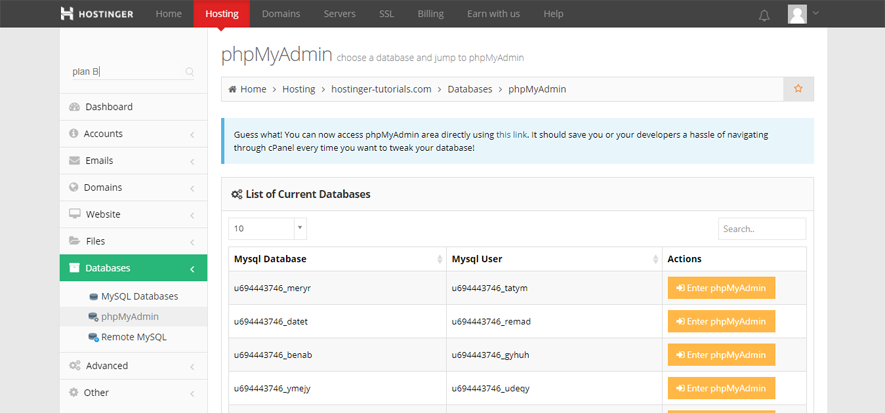The image size is (885, 413).
Task: Expand the Emails sidebar section
Action: [192, 161]
